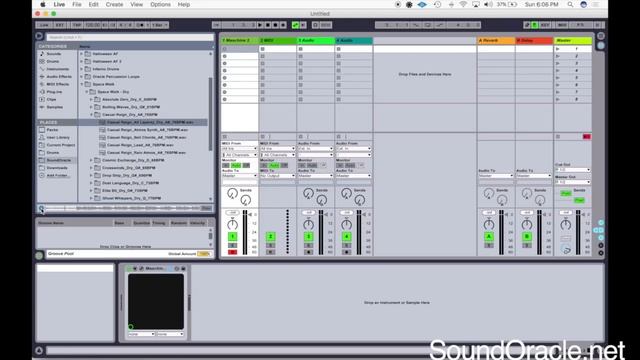Open Downloads in Places
640x360 pixels.
click(x=57, y=168)
